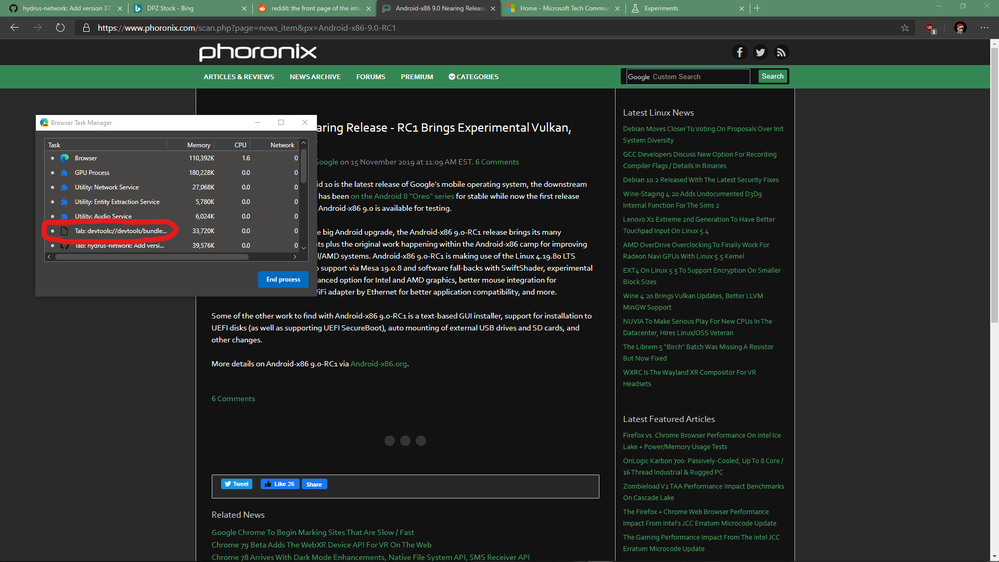Click task list vertical scrollbar thumb
This screenshot has height=562, width=999.
pos(303,166)
